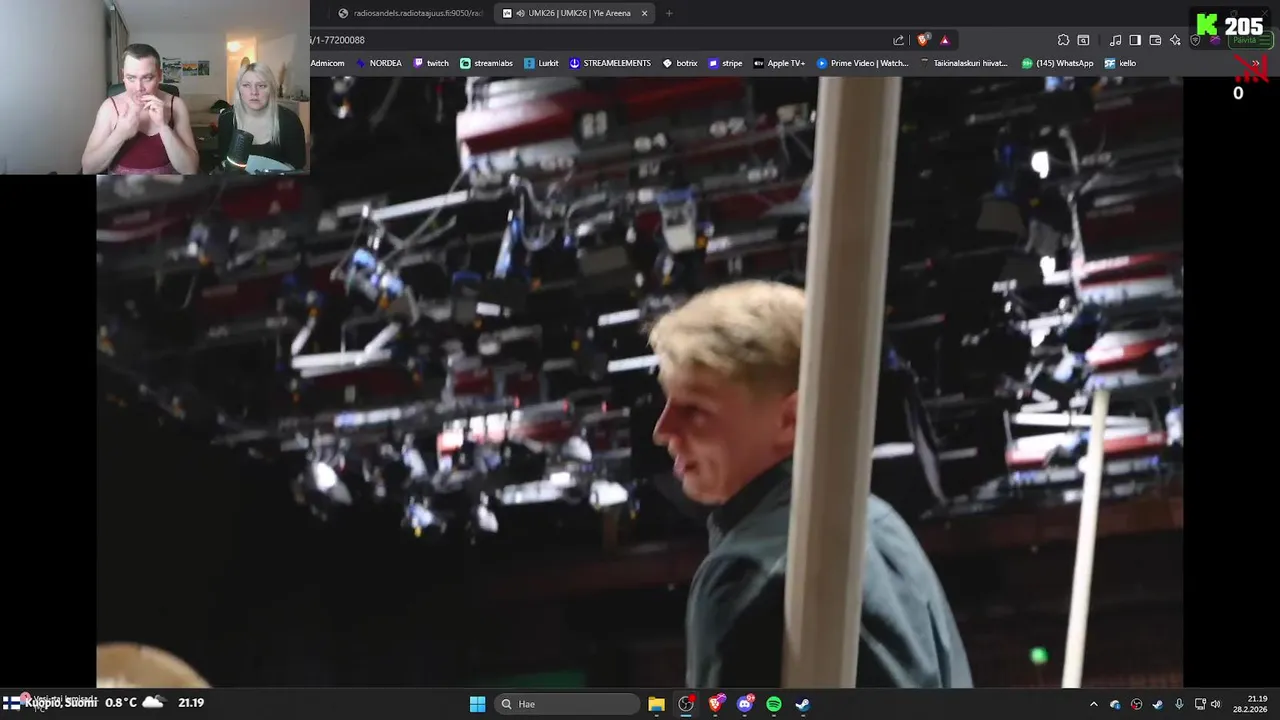Open OBS Studio taskbar icon
Screen dimensions: 1280x720
[x=686, y=704]
